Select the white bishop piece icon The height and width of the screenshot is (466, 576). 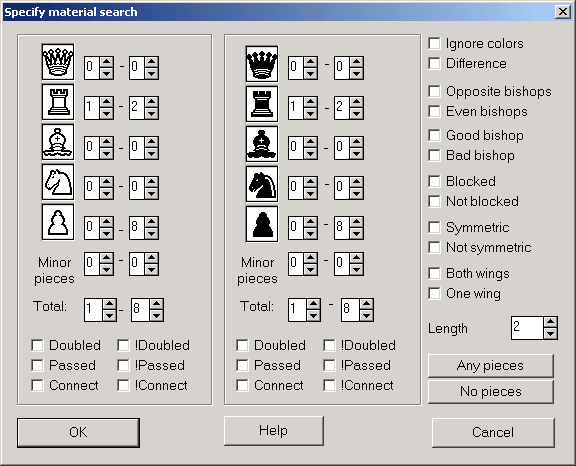(58, 142)
